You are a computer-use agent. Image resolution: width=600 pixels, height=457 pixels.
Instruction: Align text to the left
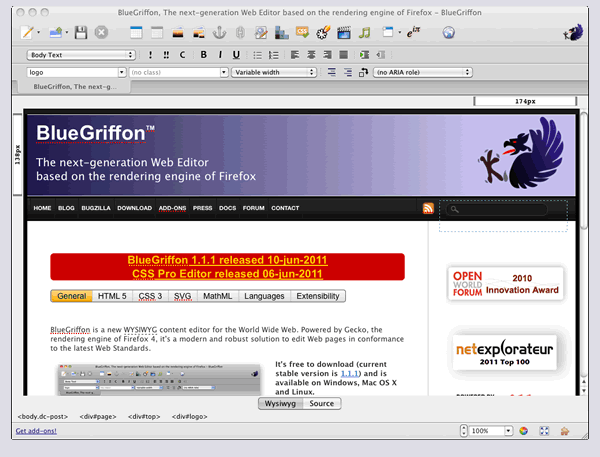point(295,55)
